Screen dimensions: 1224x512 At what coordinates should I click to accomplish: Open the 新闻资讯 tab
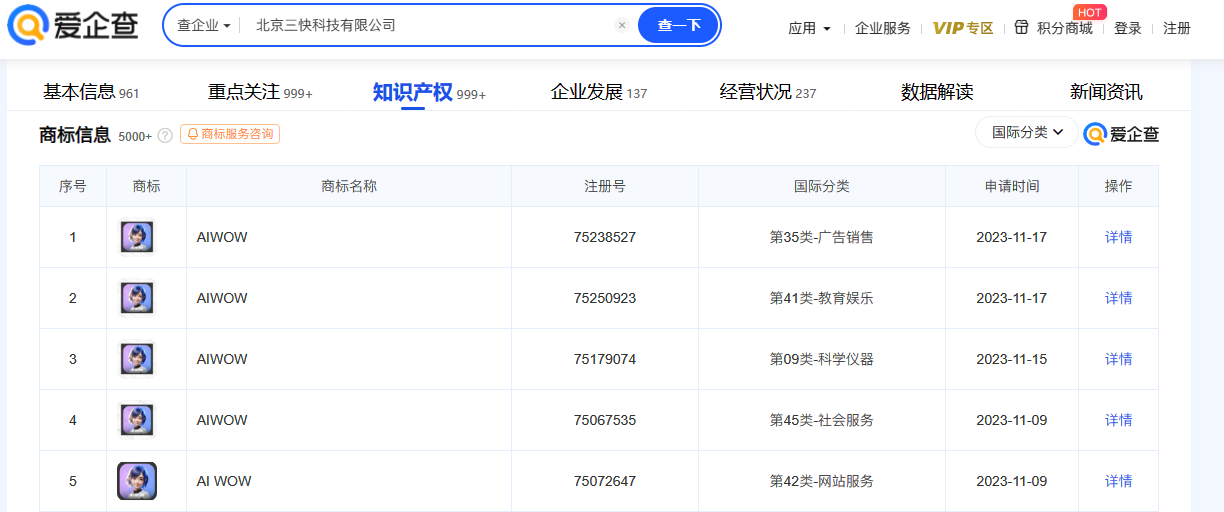[1106, 92]
